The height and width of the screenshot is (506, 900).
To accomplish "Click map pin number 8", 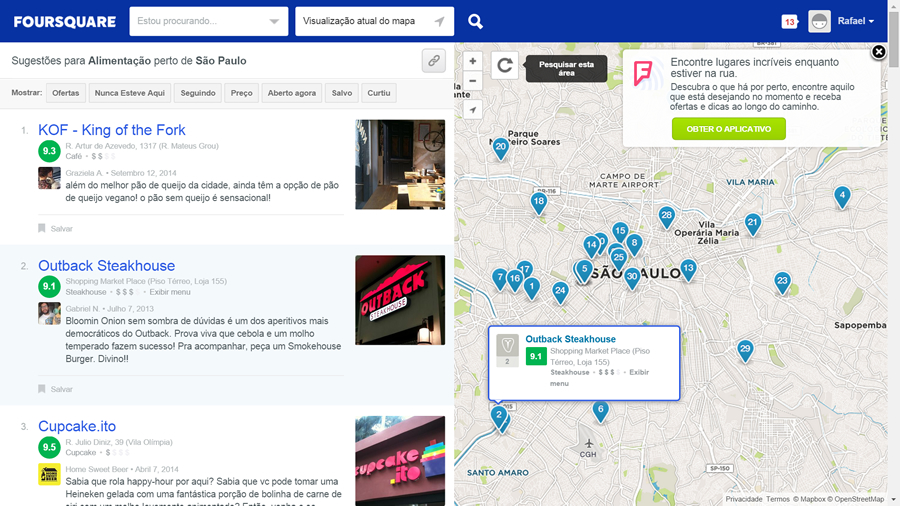I will click(634, 244).
